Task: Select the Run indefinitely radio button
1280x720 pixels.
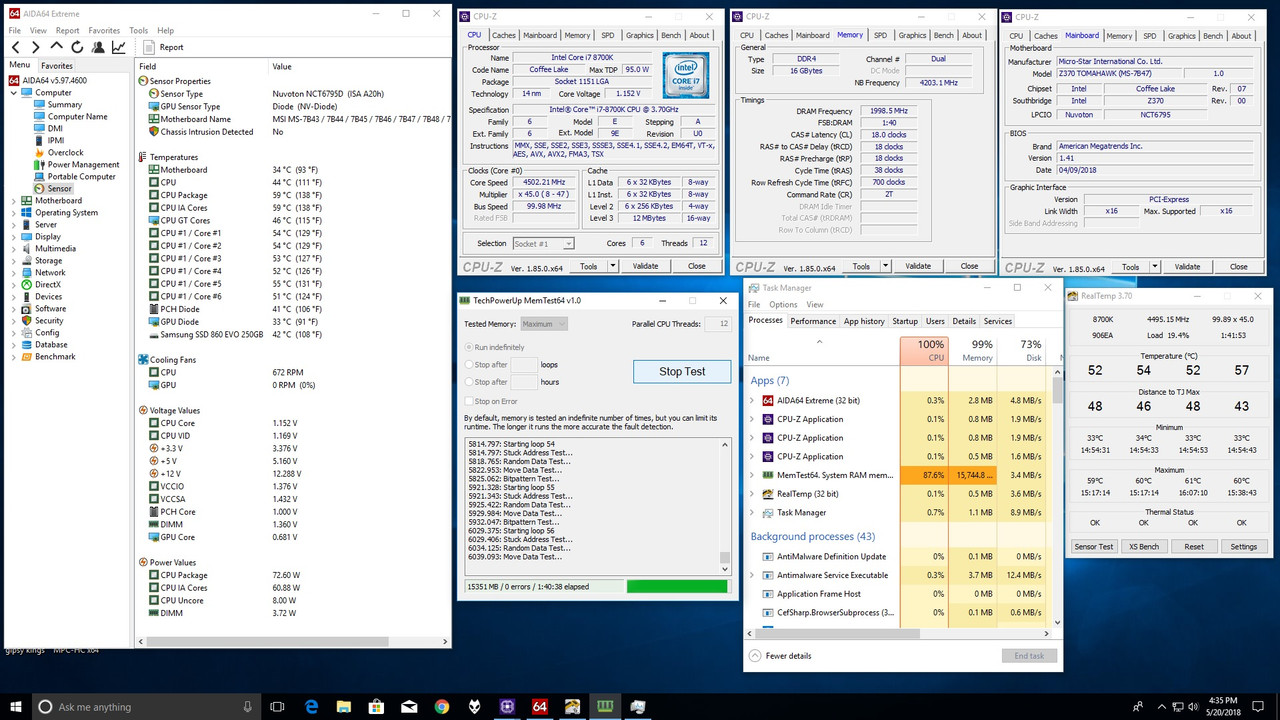Action: [470, 347]
